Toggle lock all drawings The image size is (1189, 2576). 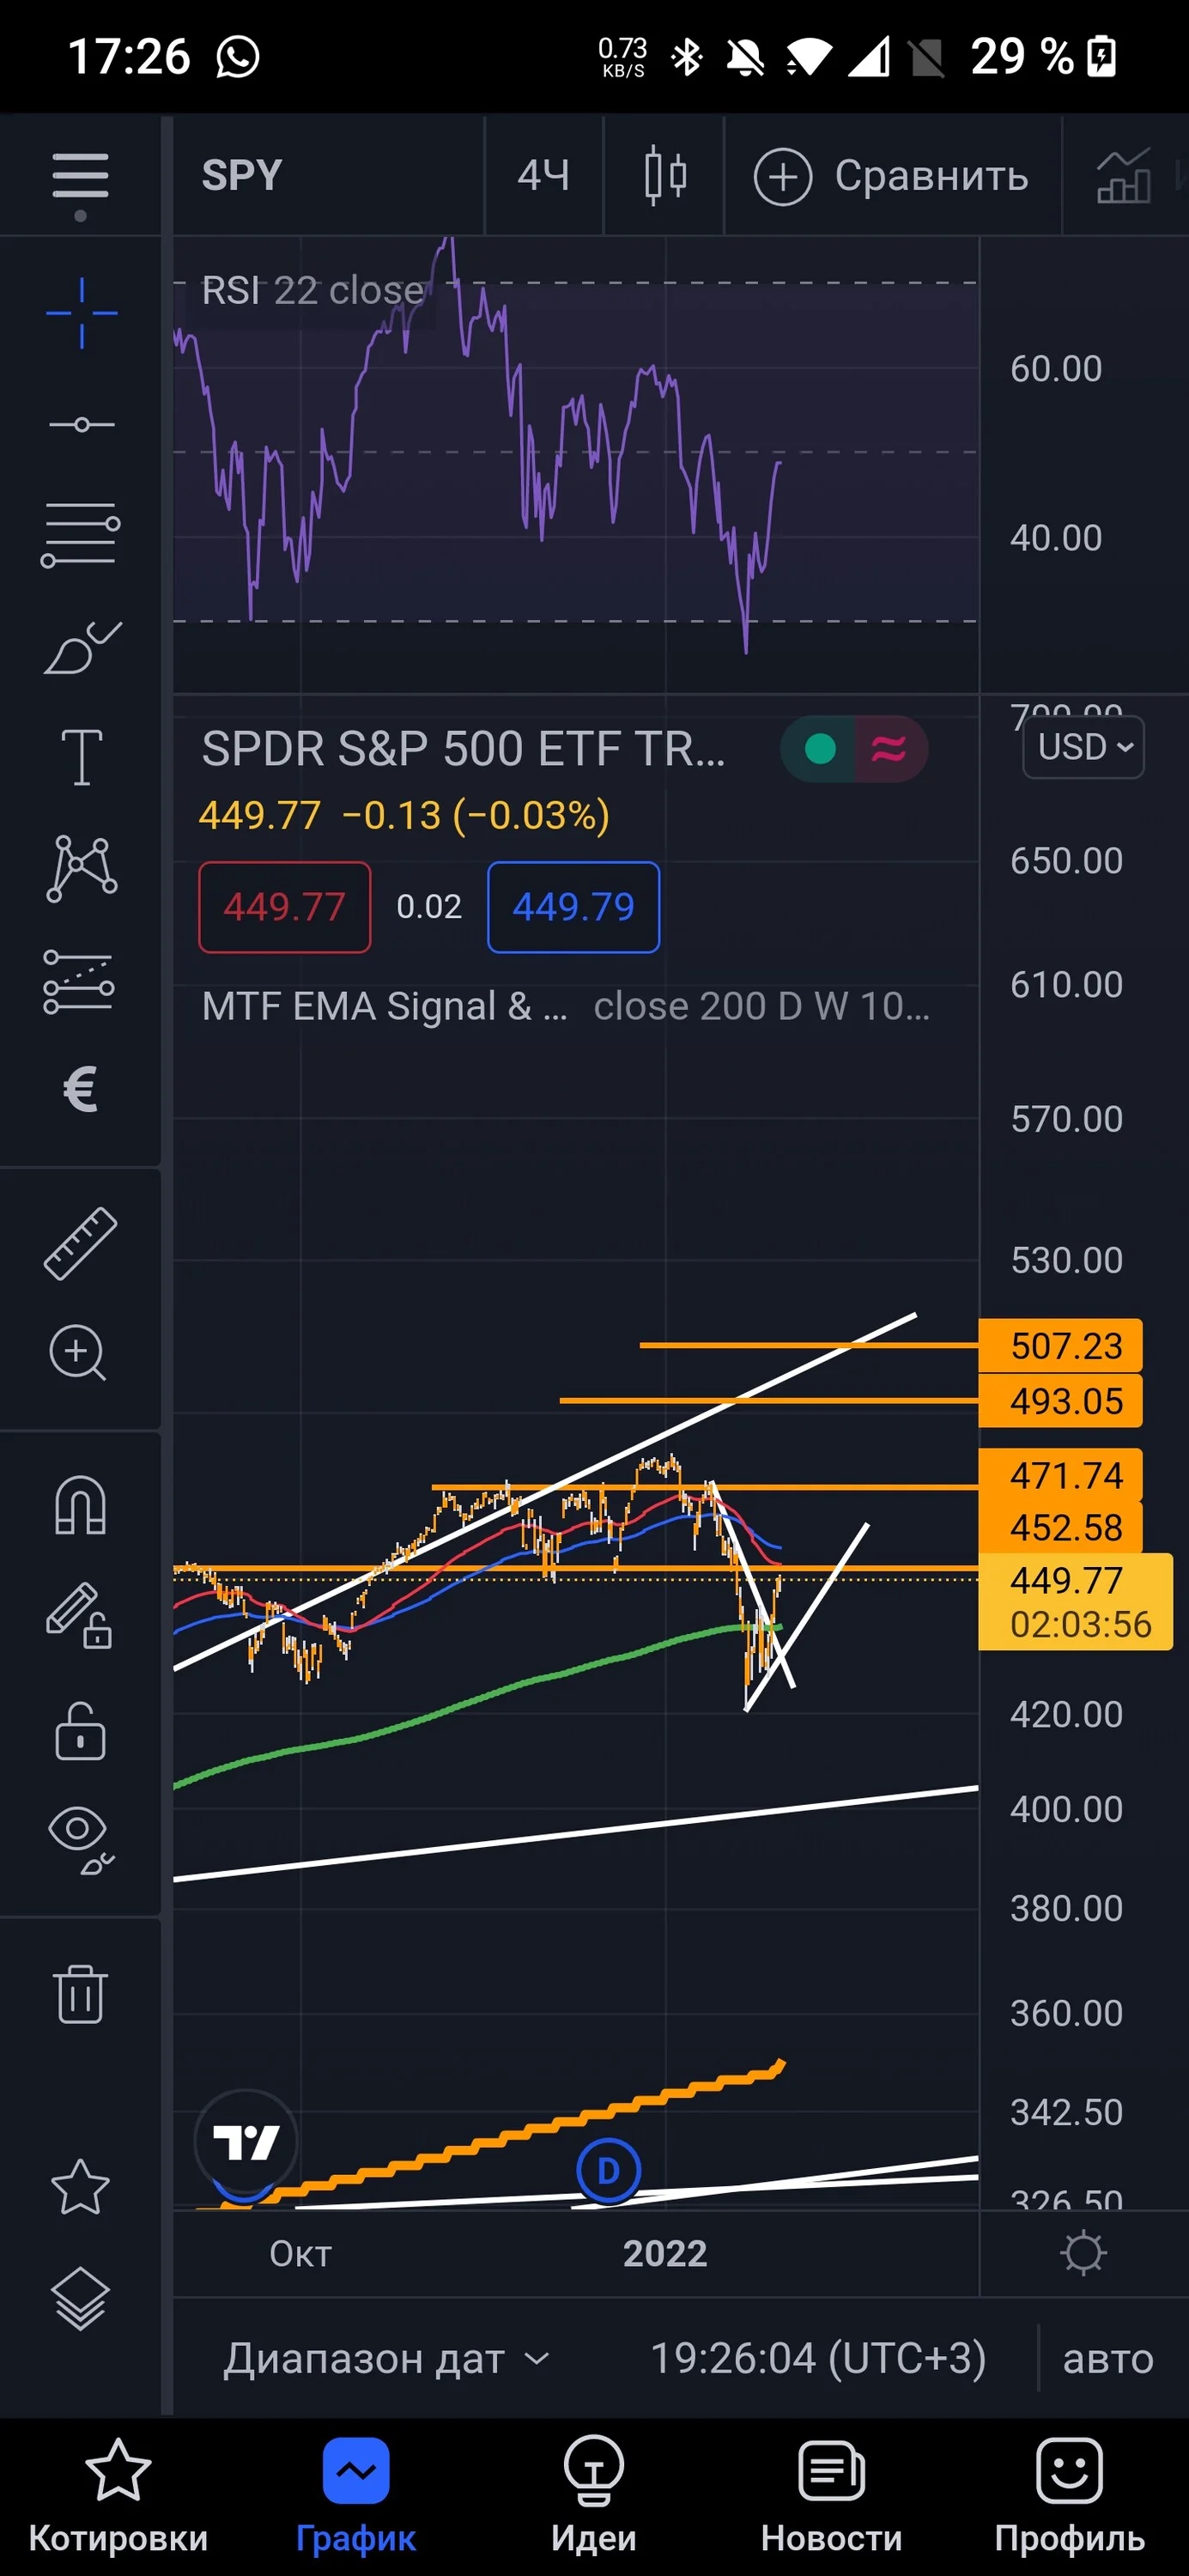point(80,1731)
